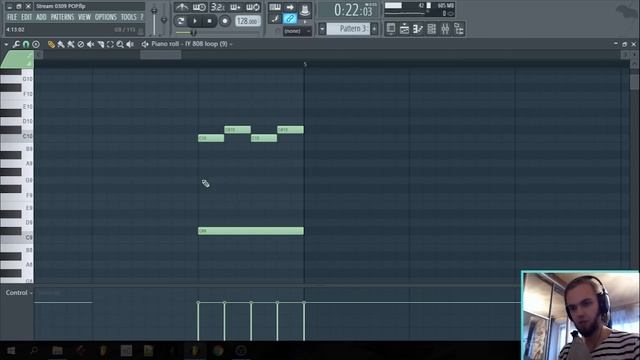Click the step-edit arrow icon
Screen dimensions: 640x360
(290, 7)
